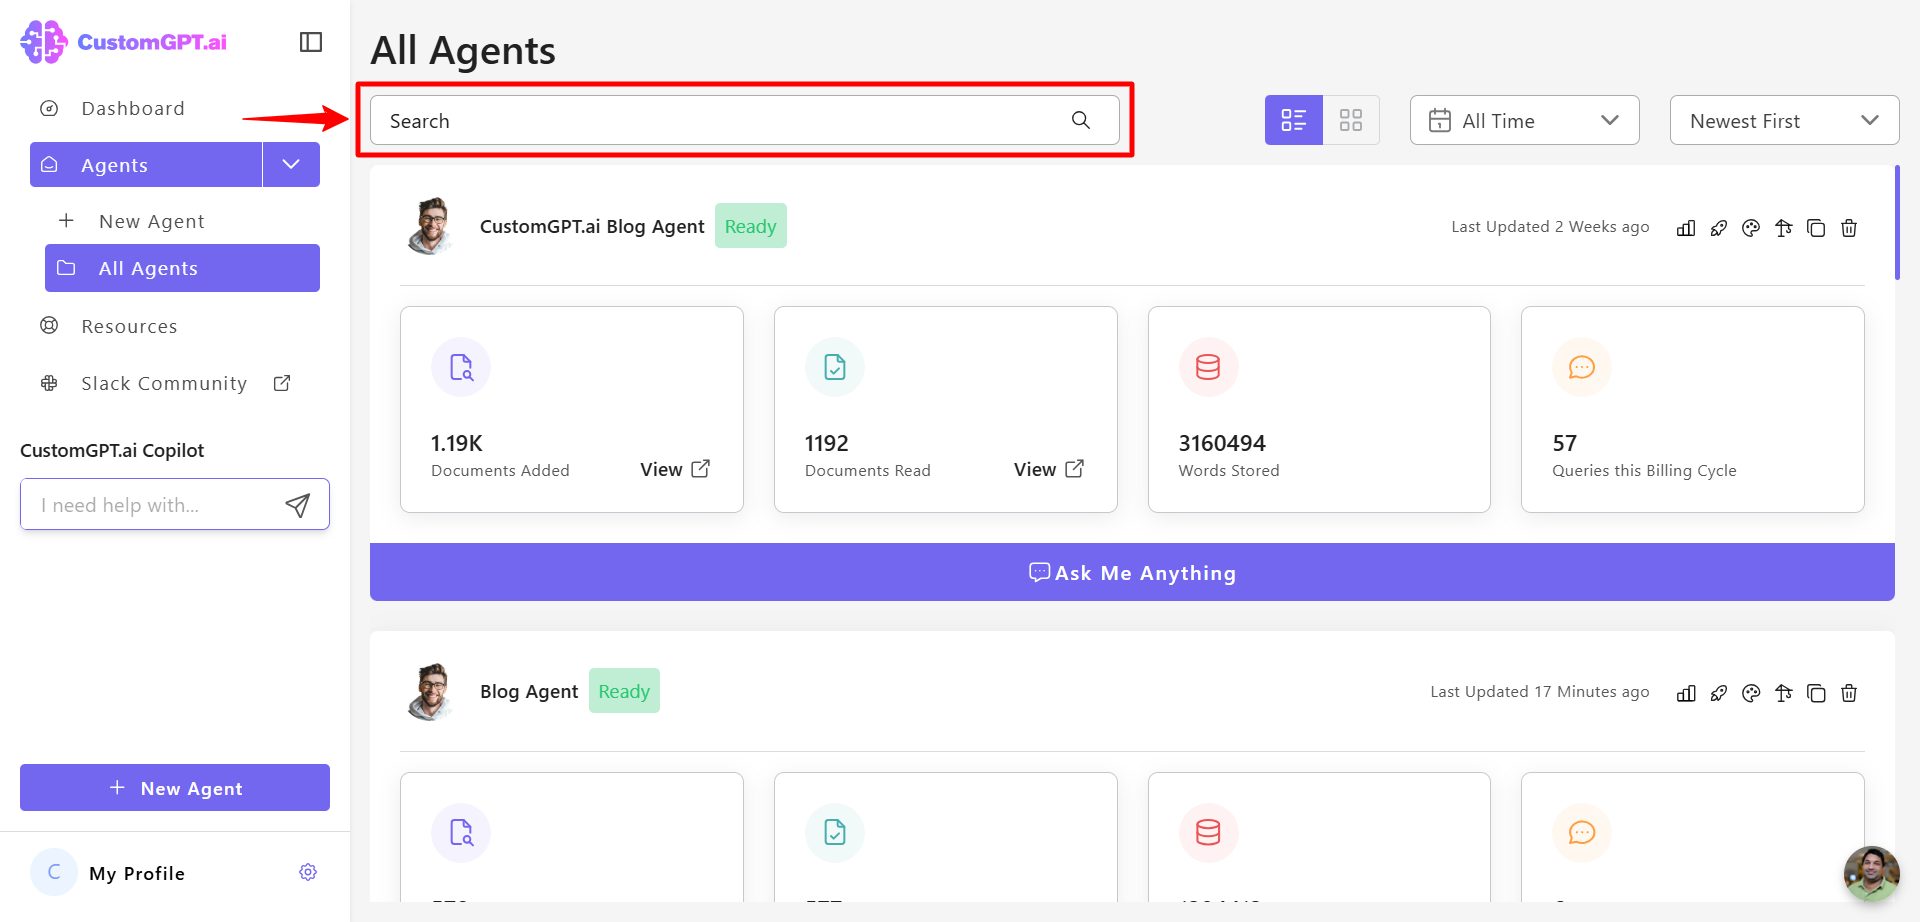Click external link icon beside Slack Community
The width and height of the screenshot is (1920, 922).
click(x=282, y=383)
